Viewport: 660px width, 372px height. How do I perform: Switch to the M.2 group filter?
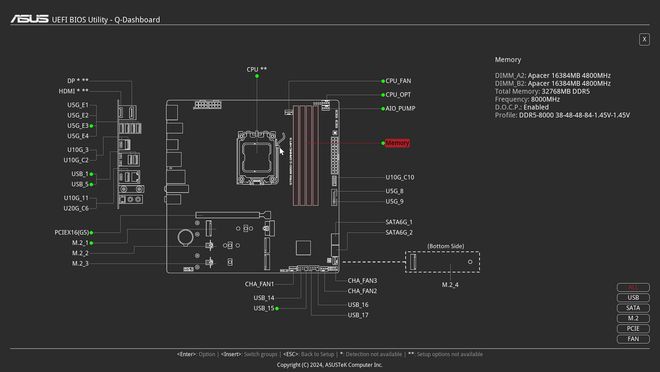[x=633, y=318]
